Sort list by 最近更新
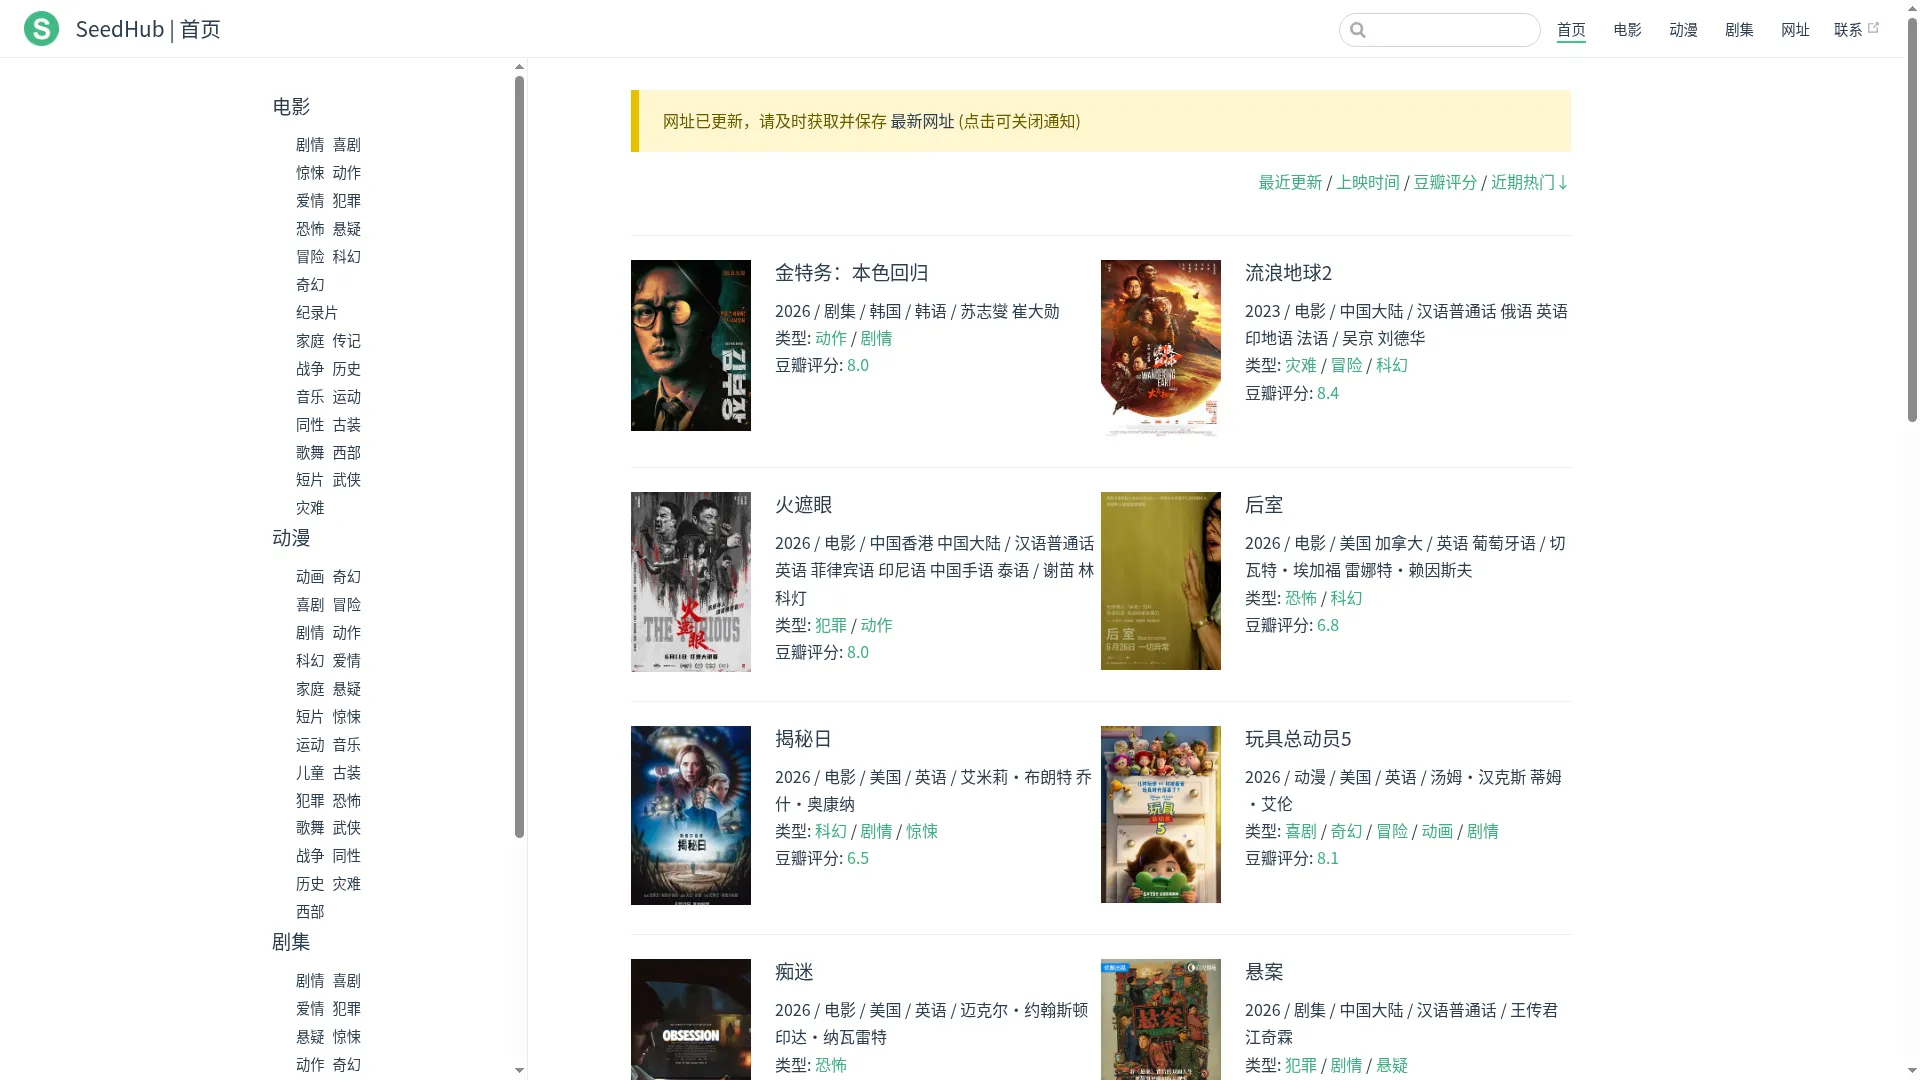Image resolution: width=1920 pixels, height=1080 pixels. click(1290, 182)
